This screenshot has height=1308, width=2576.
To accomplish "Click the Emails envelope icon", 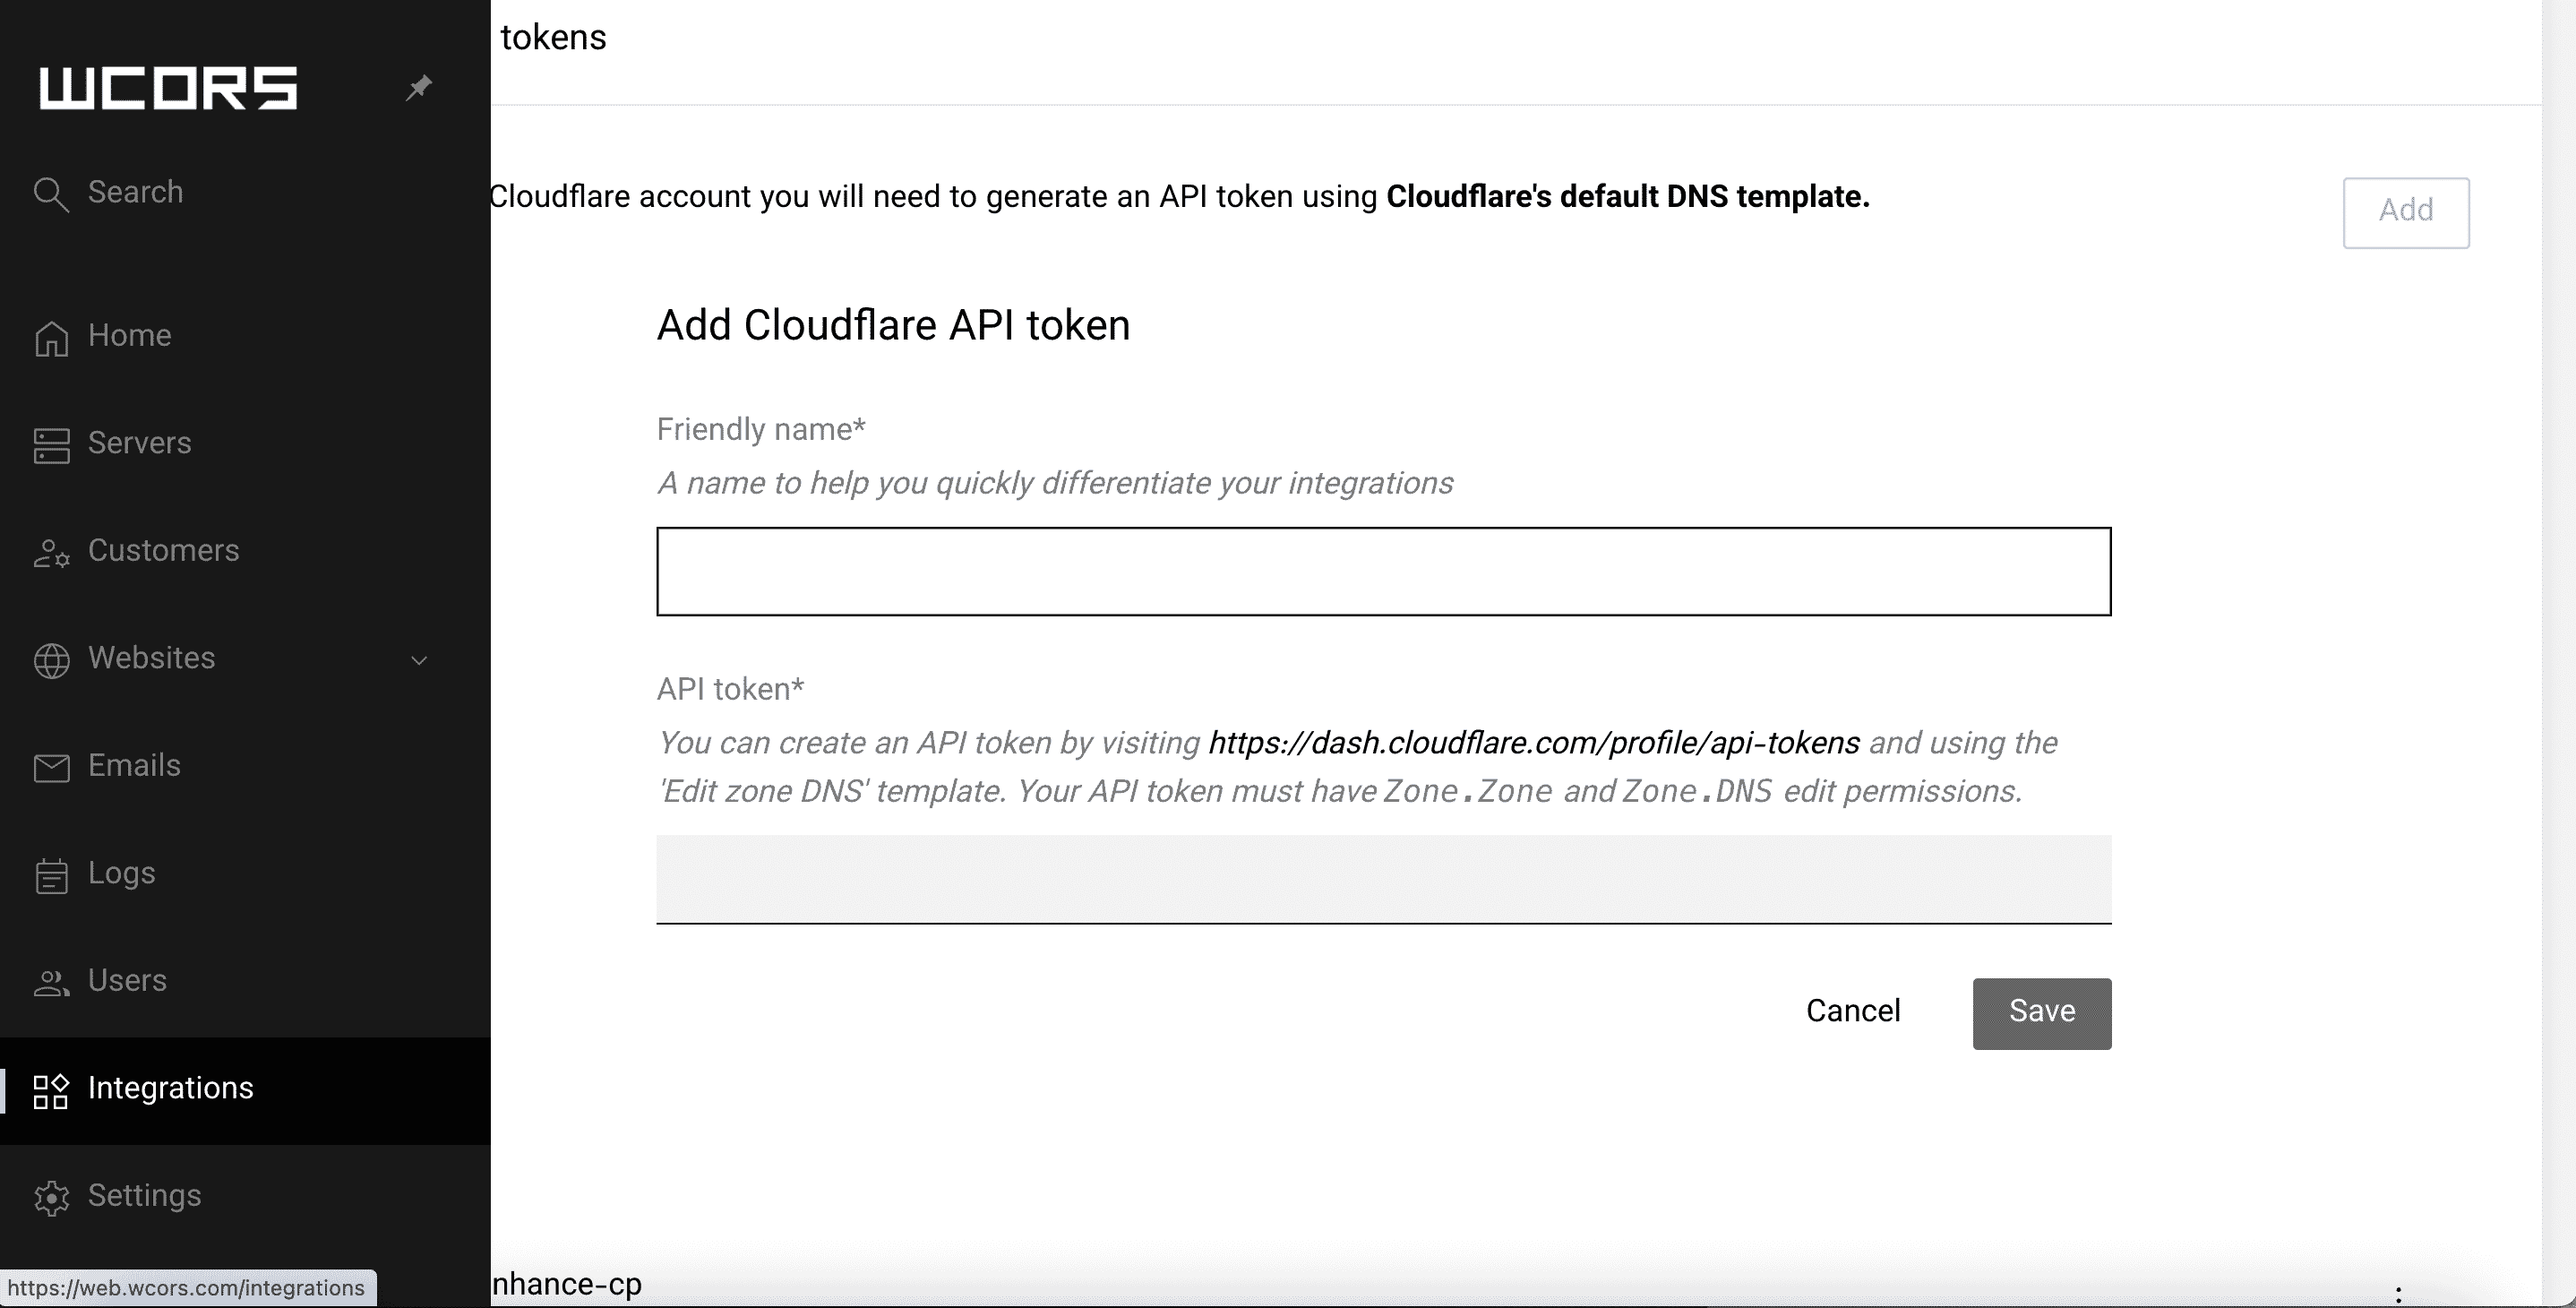I will tap(51, 768).
